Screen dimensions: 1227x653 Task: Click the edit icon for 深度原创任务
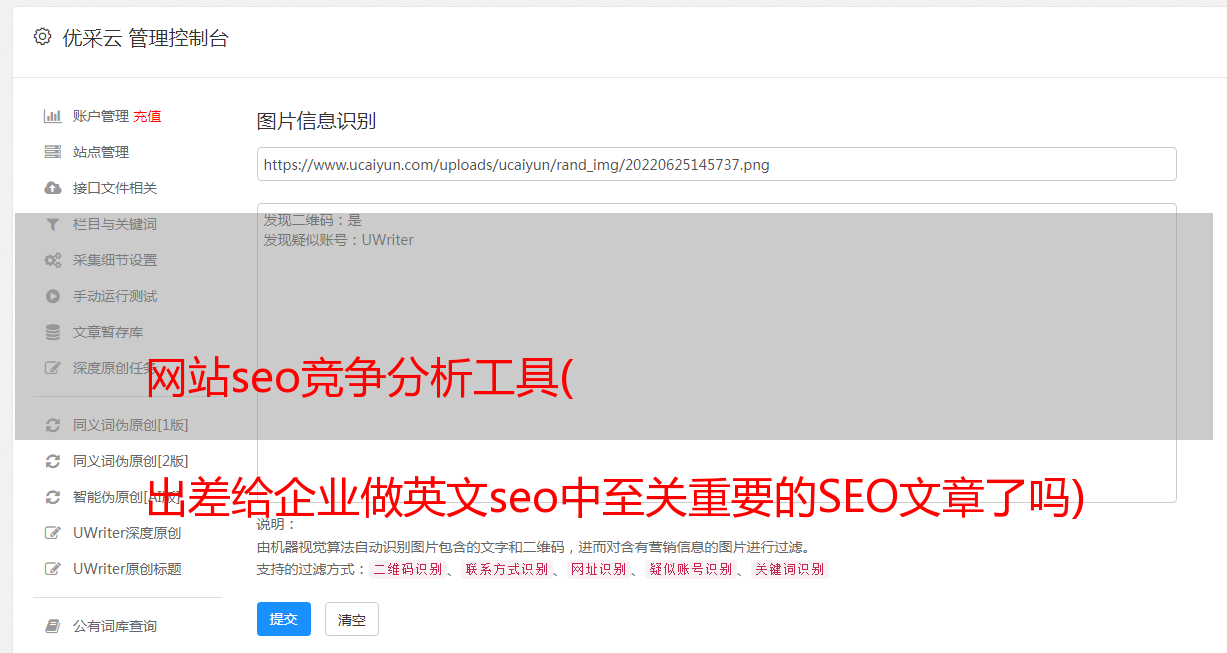tap(53, 368)
